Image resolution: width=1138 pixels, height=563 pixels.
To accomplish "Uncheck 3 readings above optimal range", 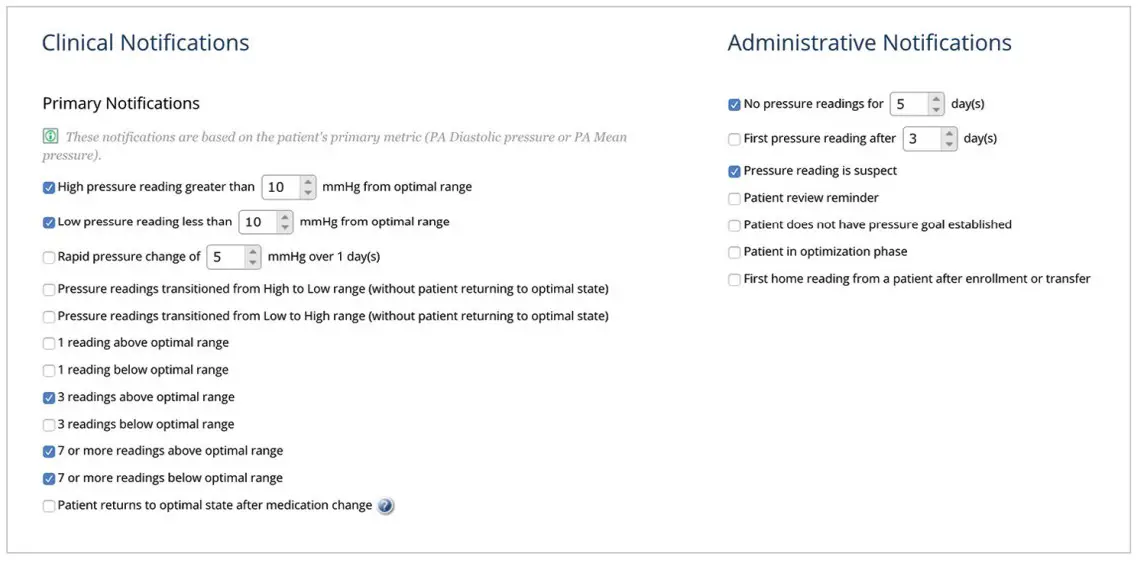I will 49,397.
